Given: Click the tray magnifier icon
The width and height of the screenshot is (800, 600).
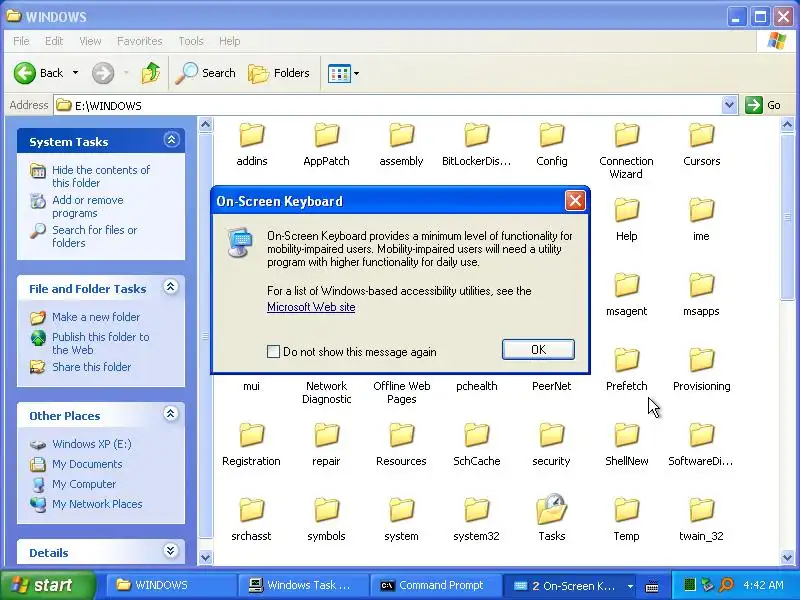Looking at the screenshot, I should pos(726,585).
